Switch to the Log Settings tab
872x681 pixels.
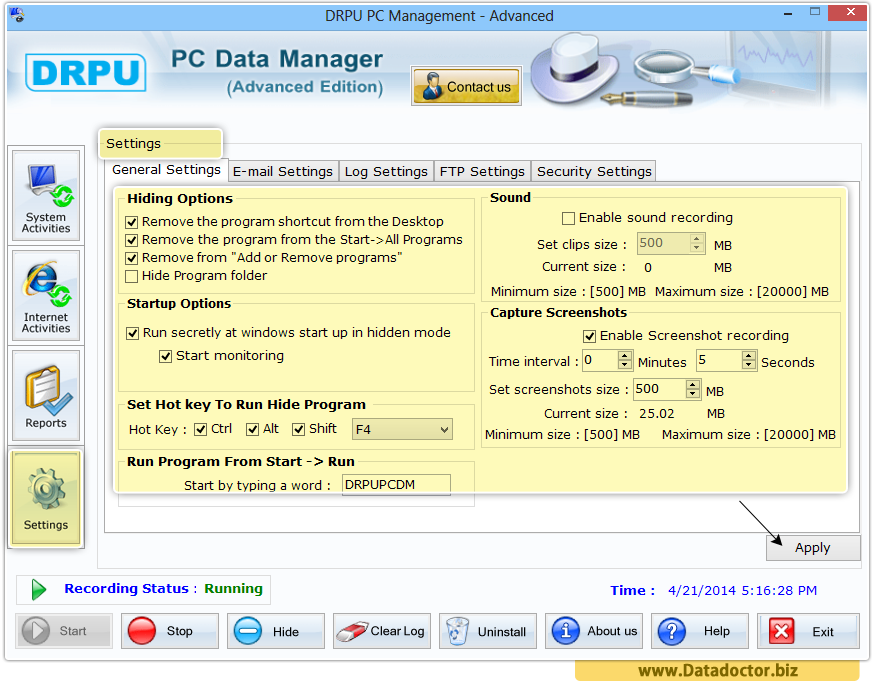tap(386, 172)
